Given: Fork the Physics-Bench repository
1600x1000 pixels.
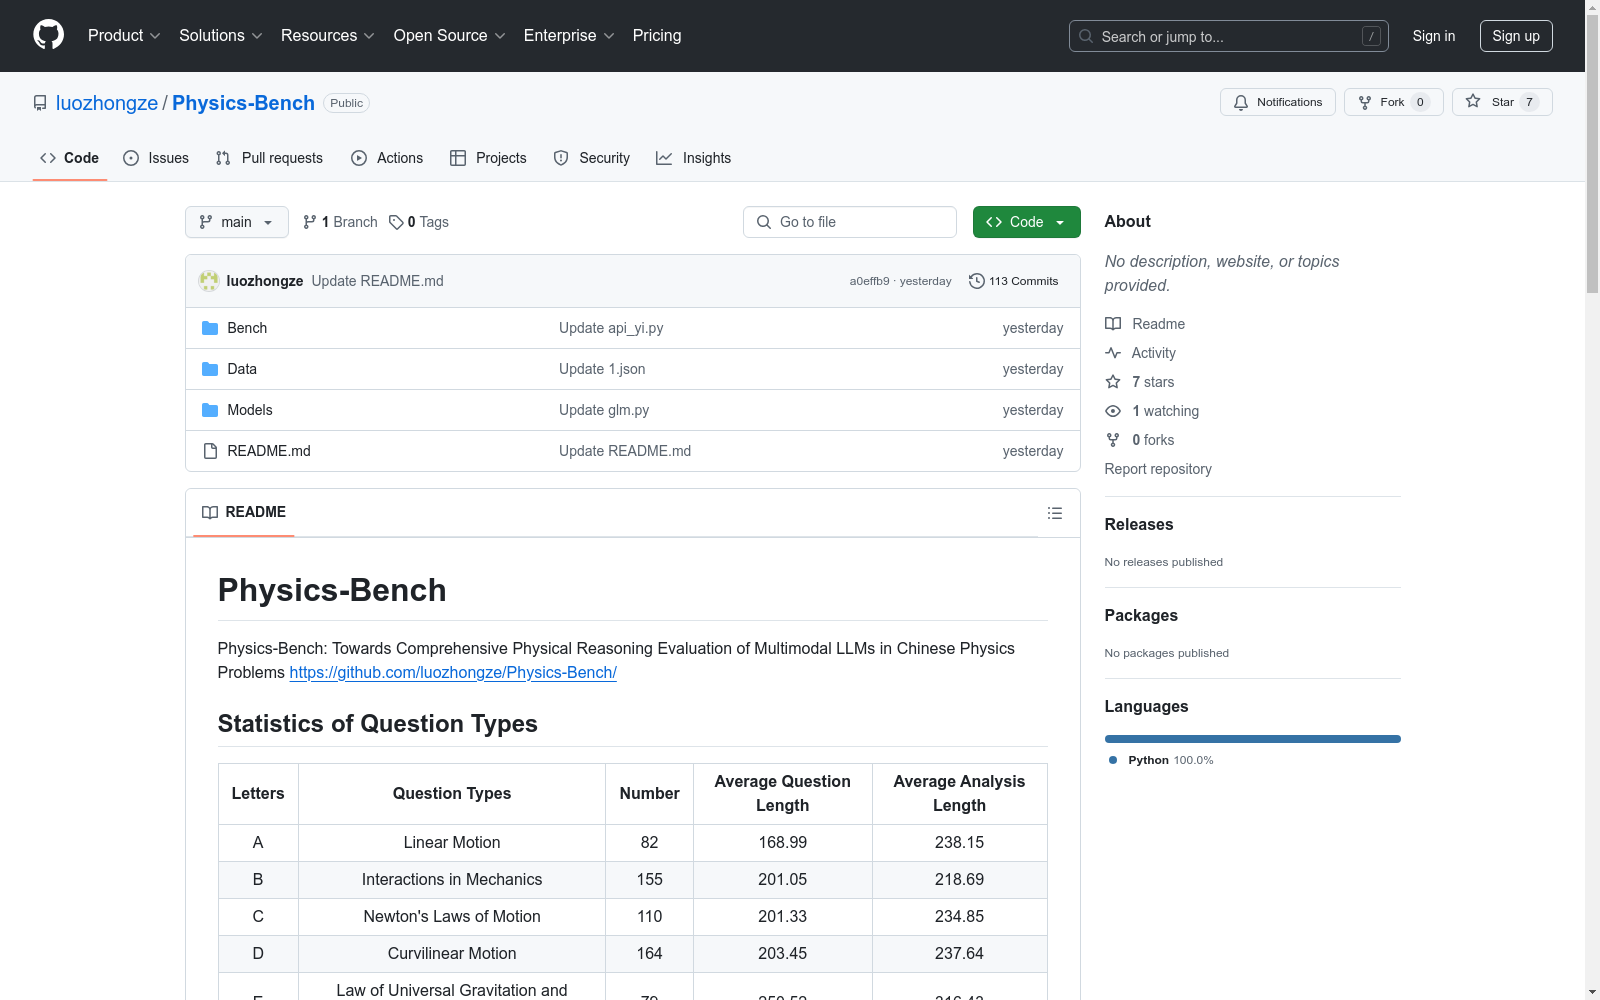Looking at the screenshot, I should pos(1394,102).
